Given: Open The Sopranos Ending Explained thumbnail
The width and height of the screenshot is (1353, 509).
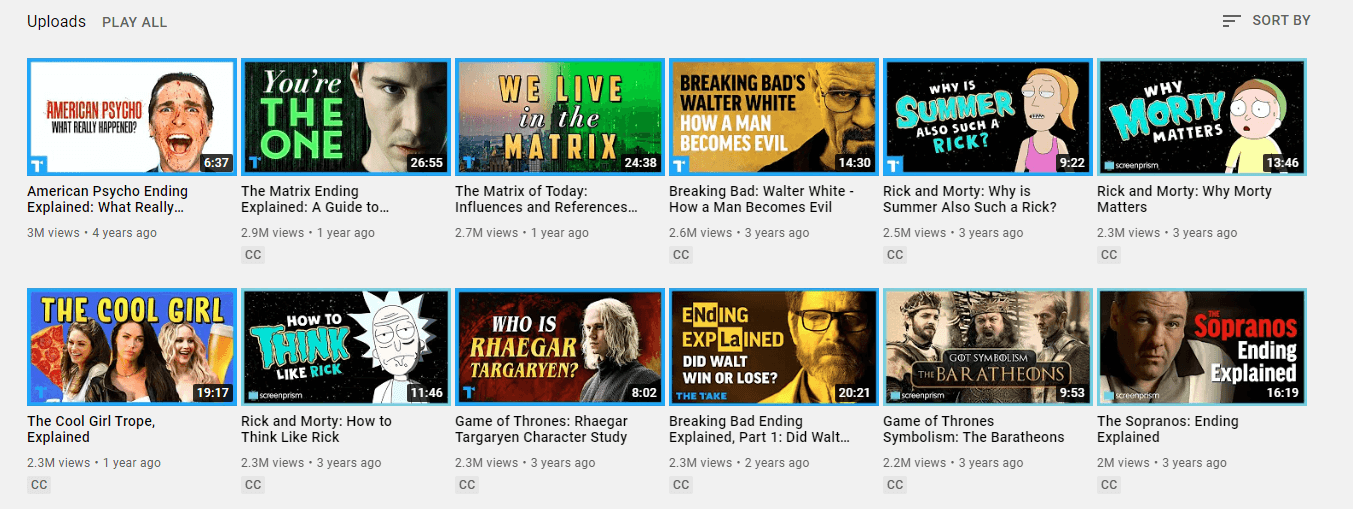Looking at the screenshot, I should [x=1202, y=347].
